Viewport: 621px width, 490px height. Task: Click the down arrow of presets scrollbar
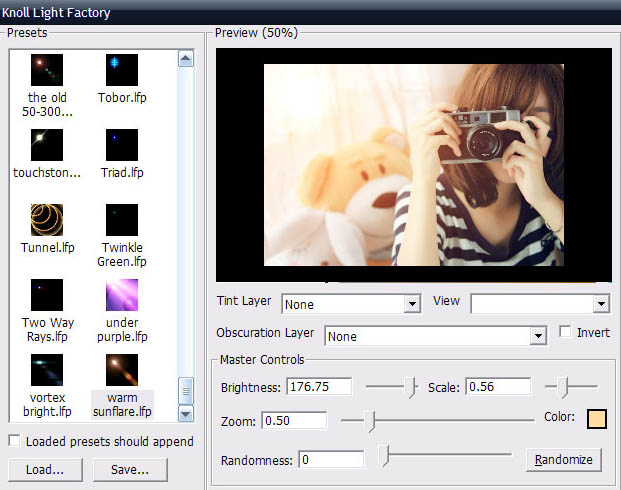[x=186, y=414]
